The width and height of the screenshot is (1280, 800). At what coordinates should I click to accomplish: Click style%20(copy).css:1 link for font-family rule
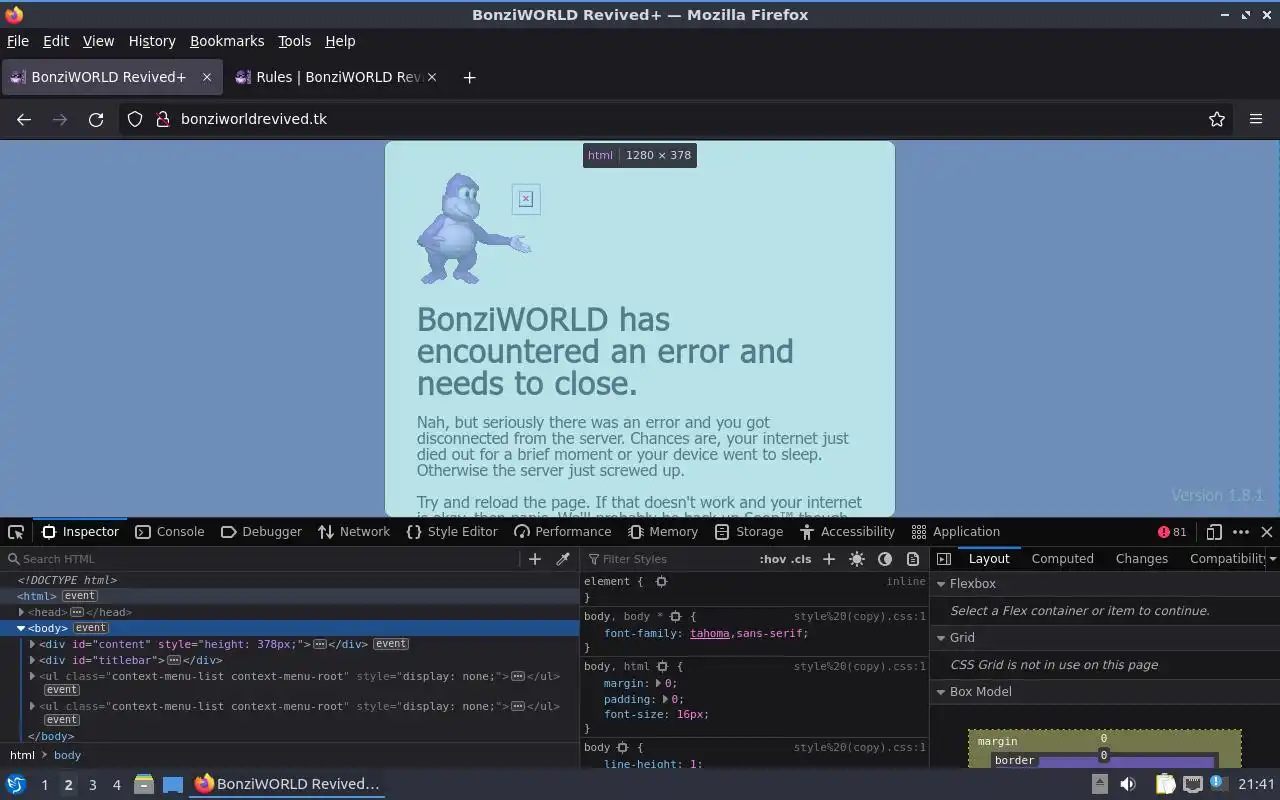(x=860, y=617)
